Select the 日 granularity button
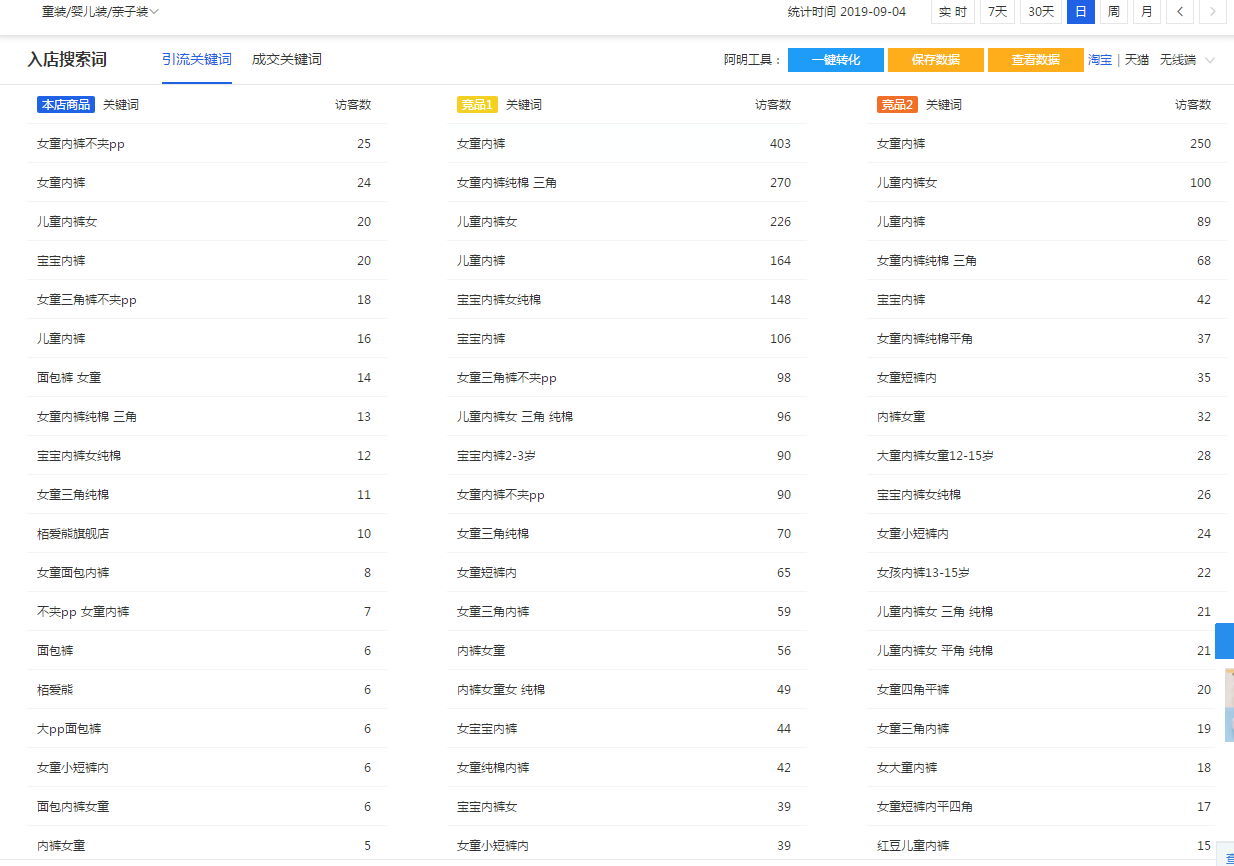 (1080, 12)
